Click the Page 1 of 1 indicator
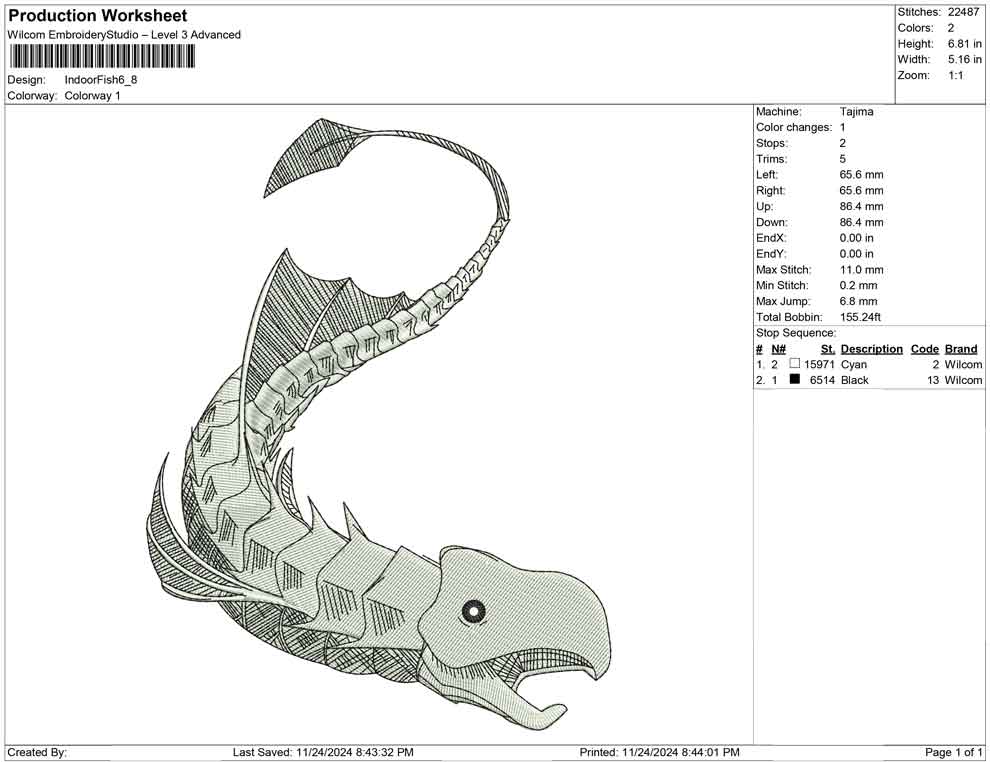The image size is (990, 762). coord(953,752)
